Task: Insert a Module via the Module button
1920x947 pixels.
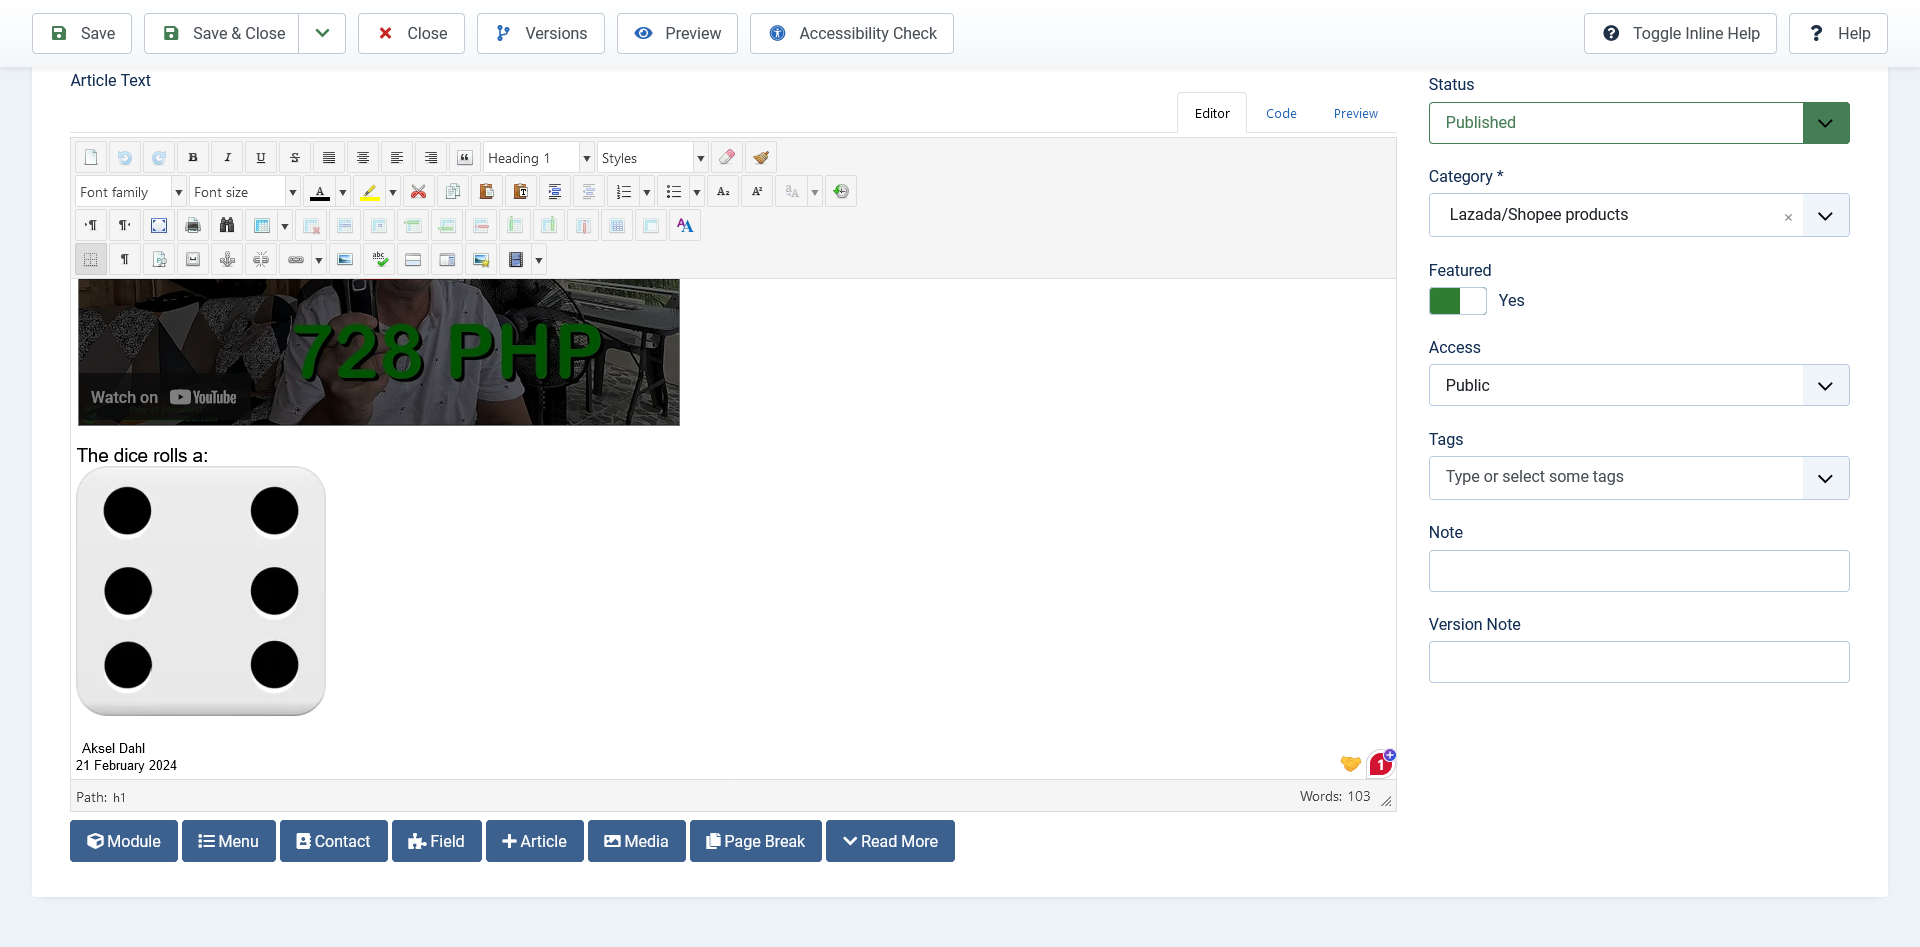Action: [x=124, y=841]
